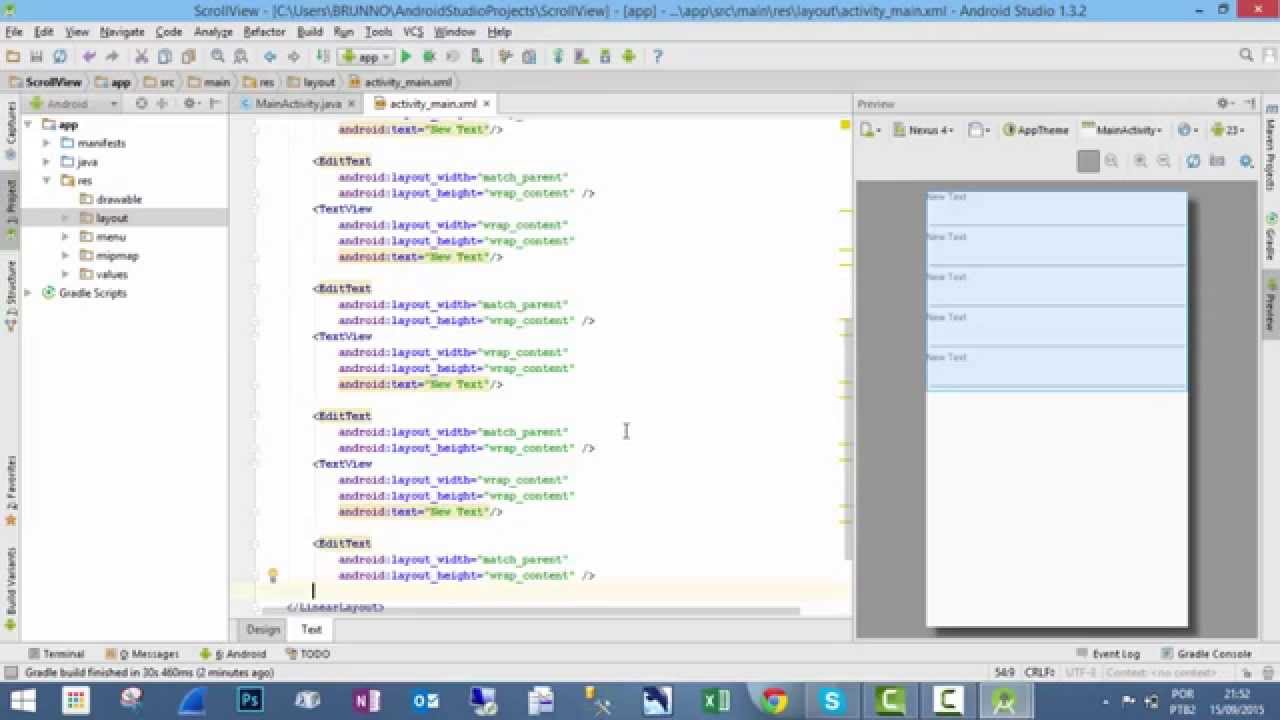Select the layout folder in tree
The image size is (1280, 720).
pos(112,218)
